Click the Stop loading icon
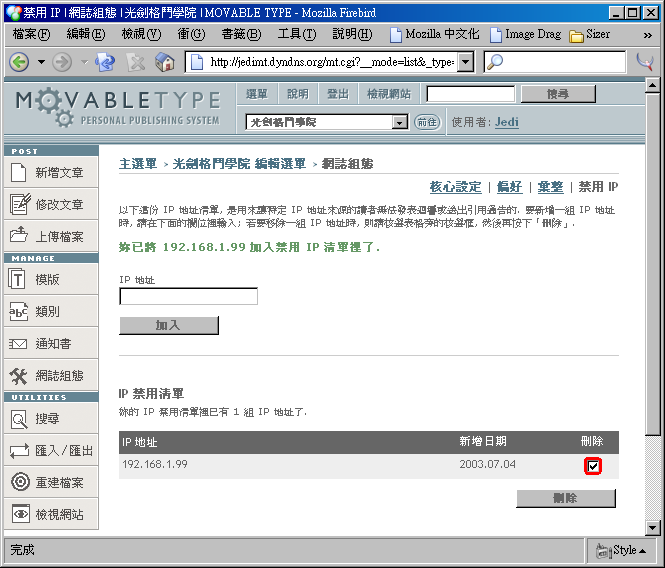This screenshot has width=665, height=568. (135, 62)
